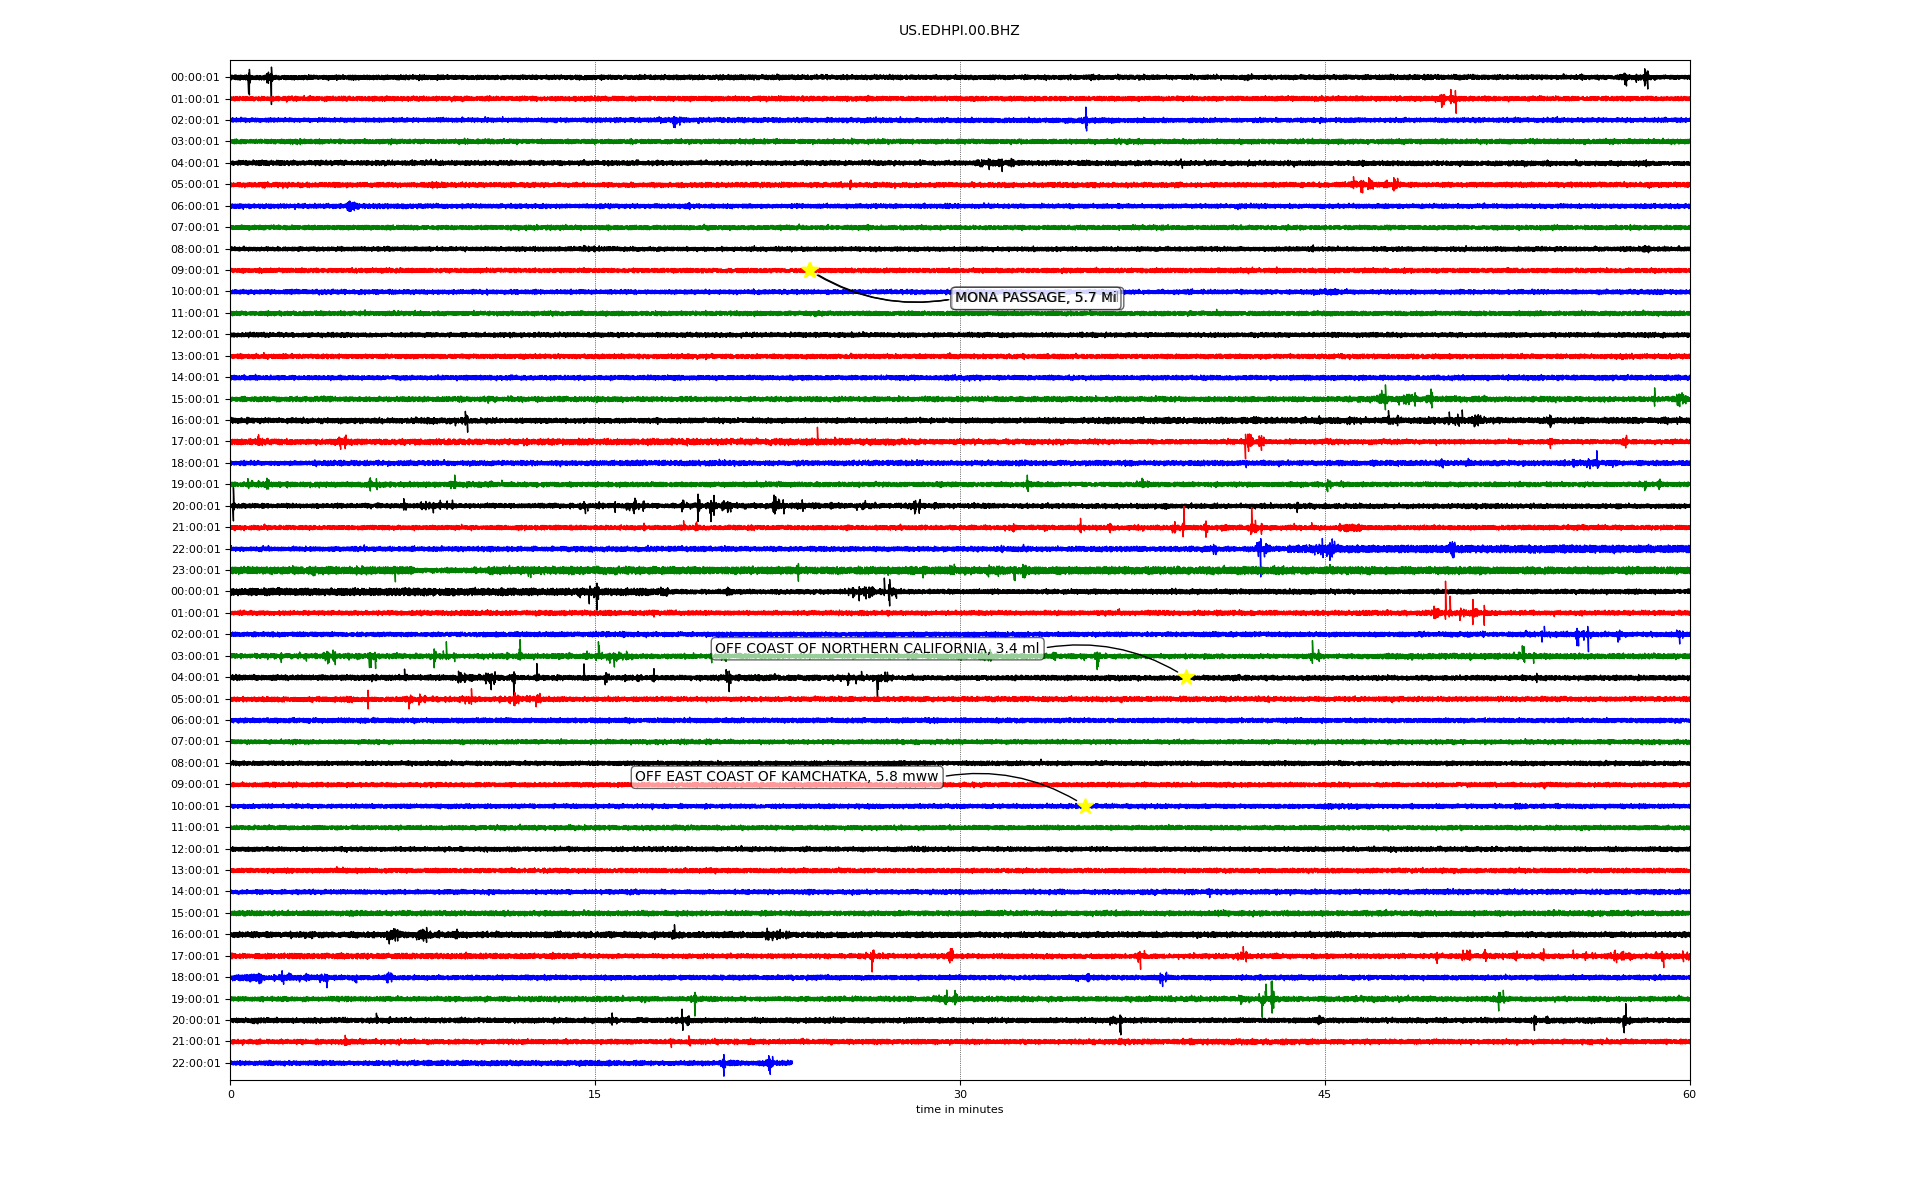Click the 09:00:01 label on the Mona Passage star row
Viewport: 1920px width, 1200px height.
195,271
